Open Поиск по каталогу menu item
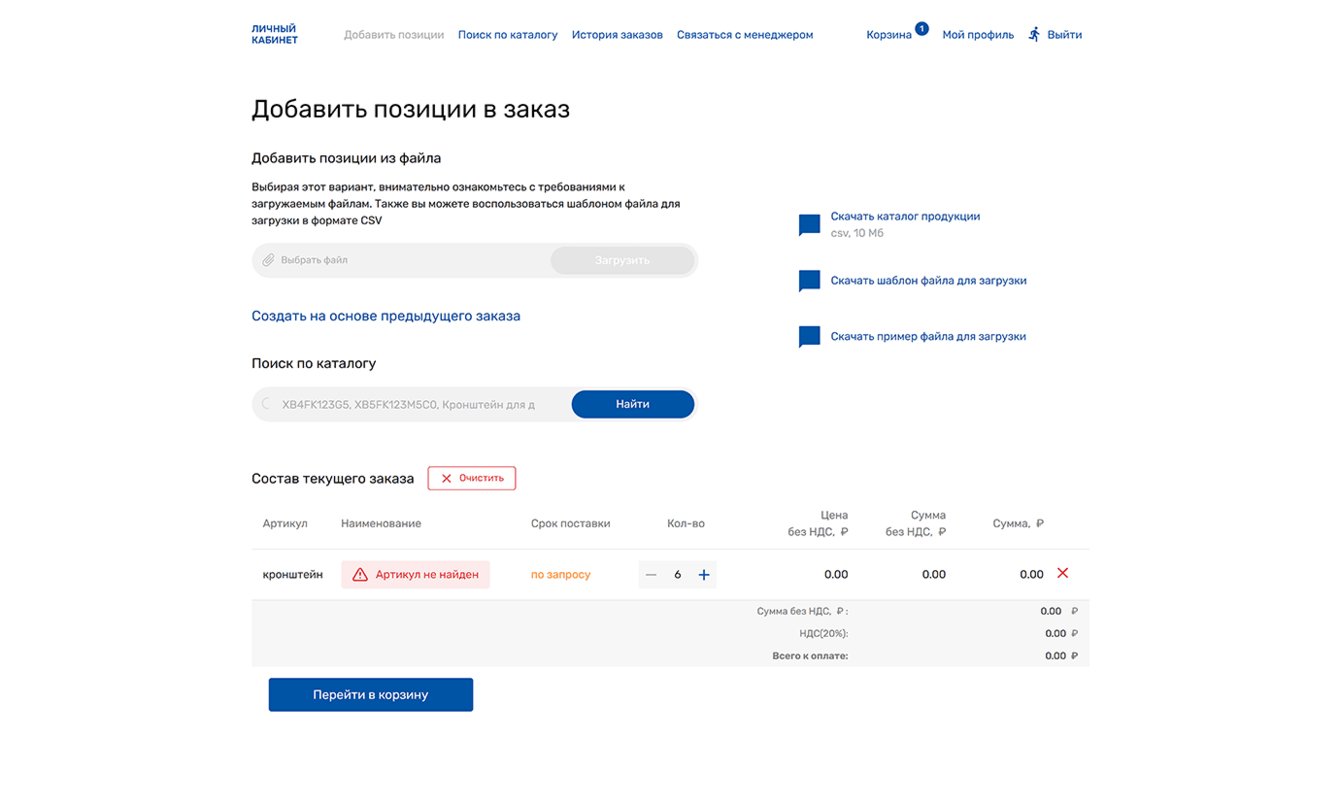 tap(508, 35)
